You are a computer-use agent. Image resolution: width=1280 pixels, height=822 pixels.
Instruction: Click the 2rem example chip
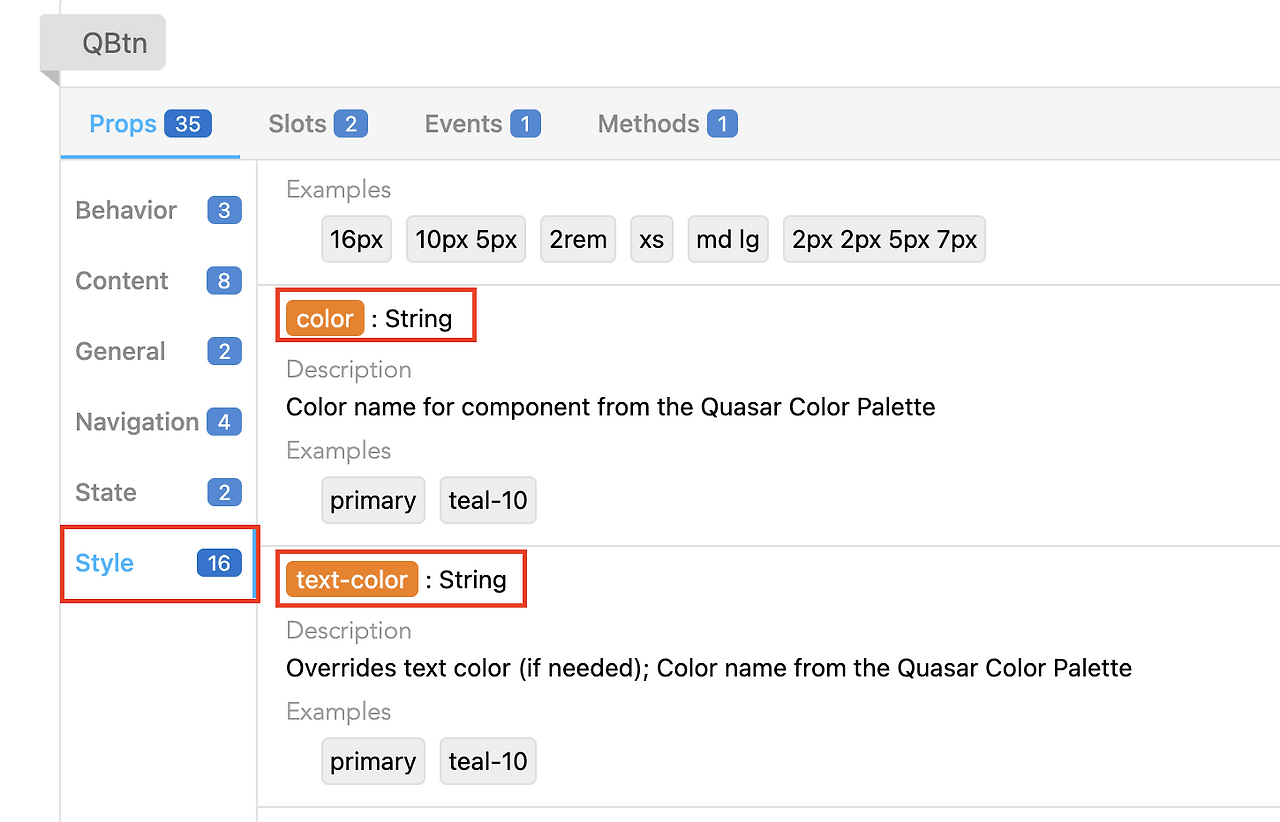(578, 240)
